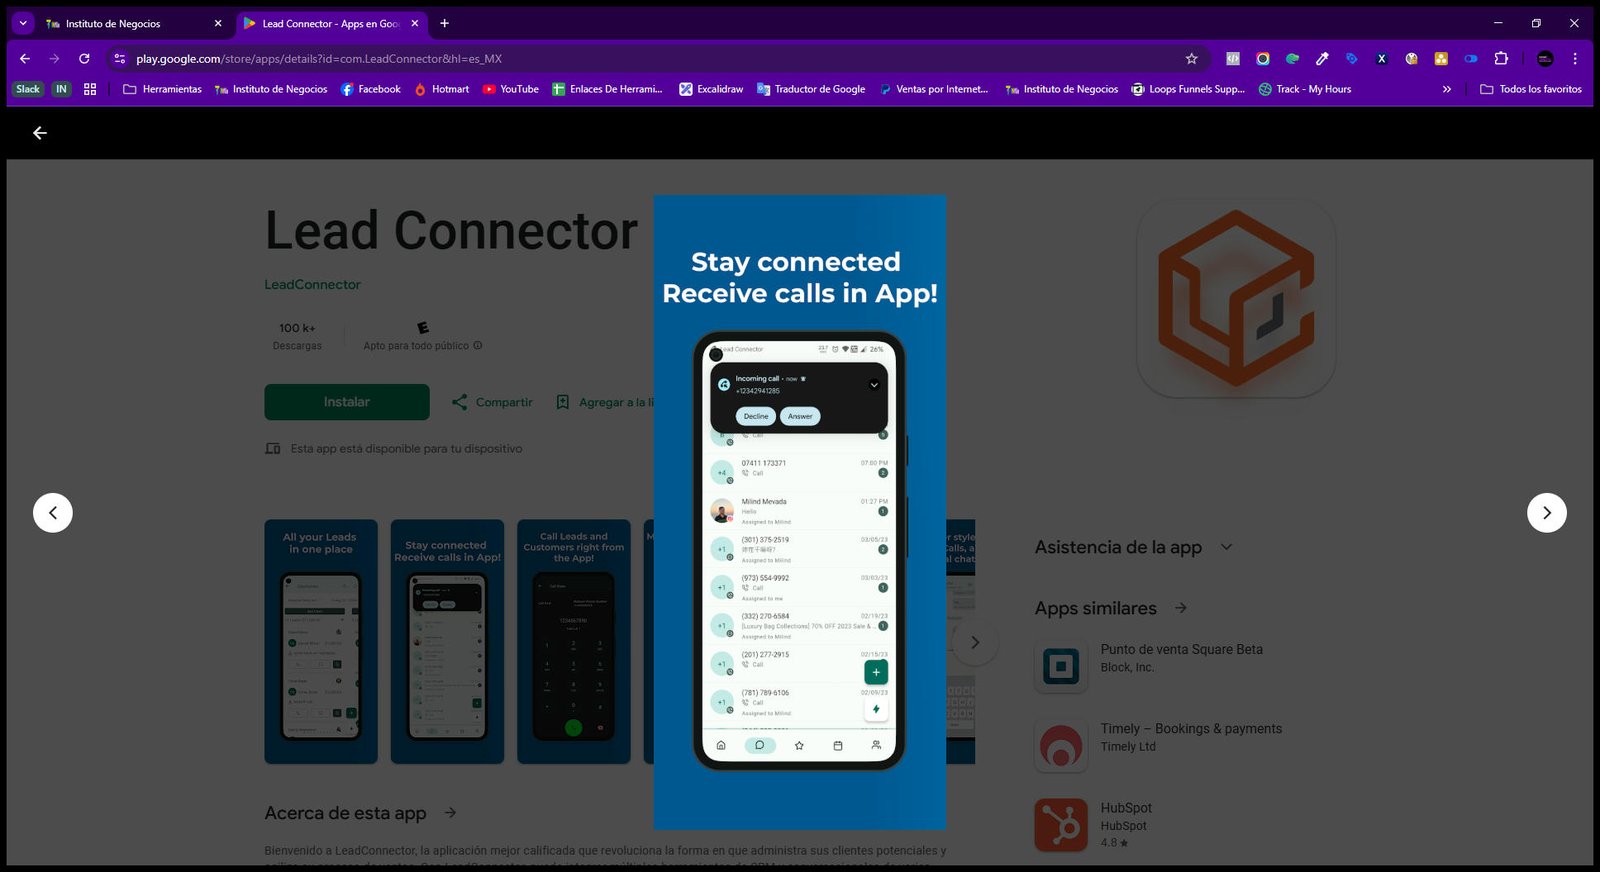Open the Traductor de Google bookmark

[811, 89]
